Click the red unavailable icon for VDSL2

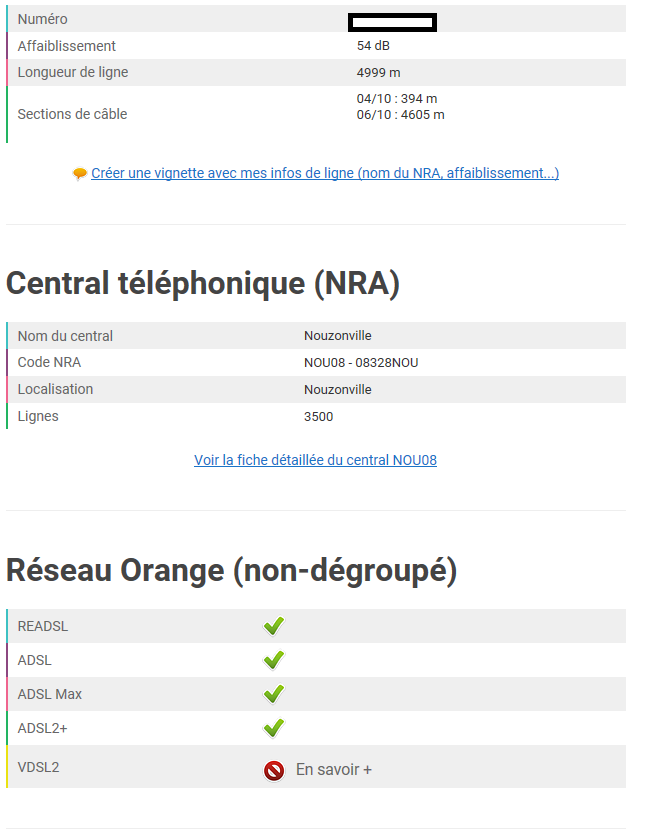click(273, 770)
